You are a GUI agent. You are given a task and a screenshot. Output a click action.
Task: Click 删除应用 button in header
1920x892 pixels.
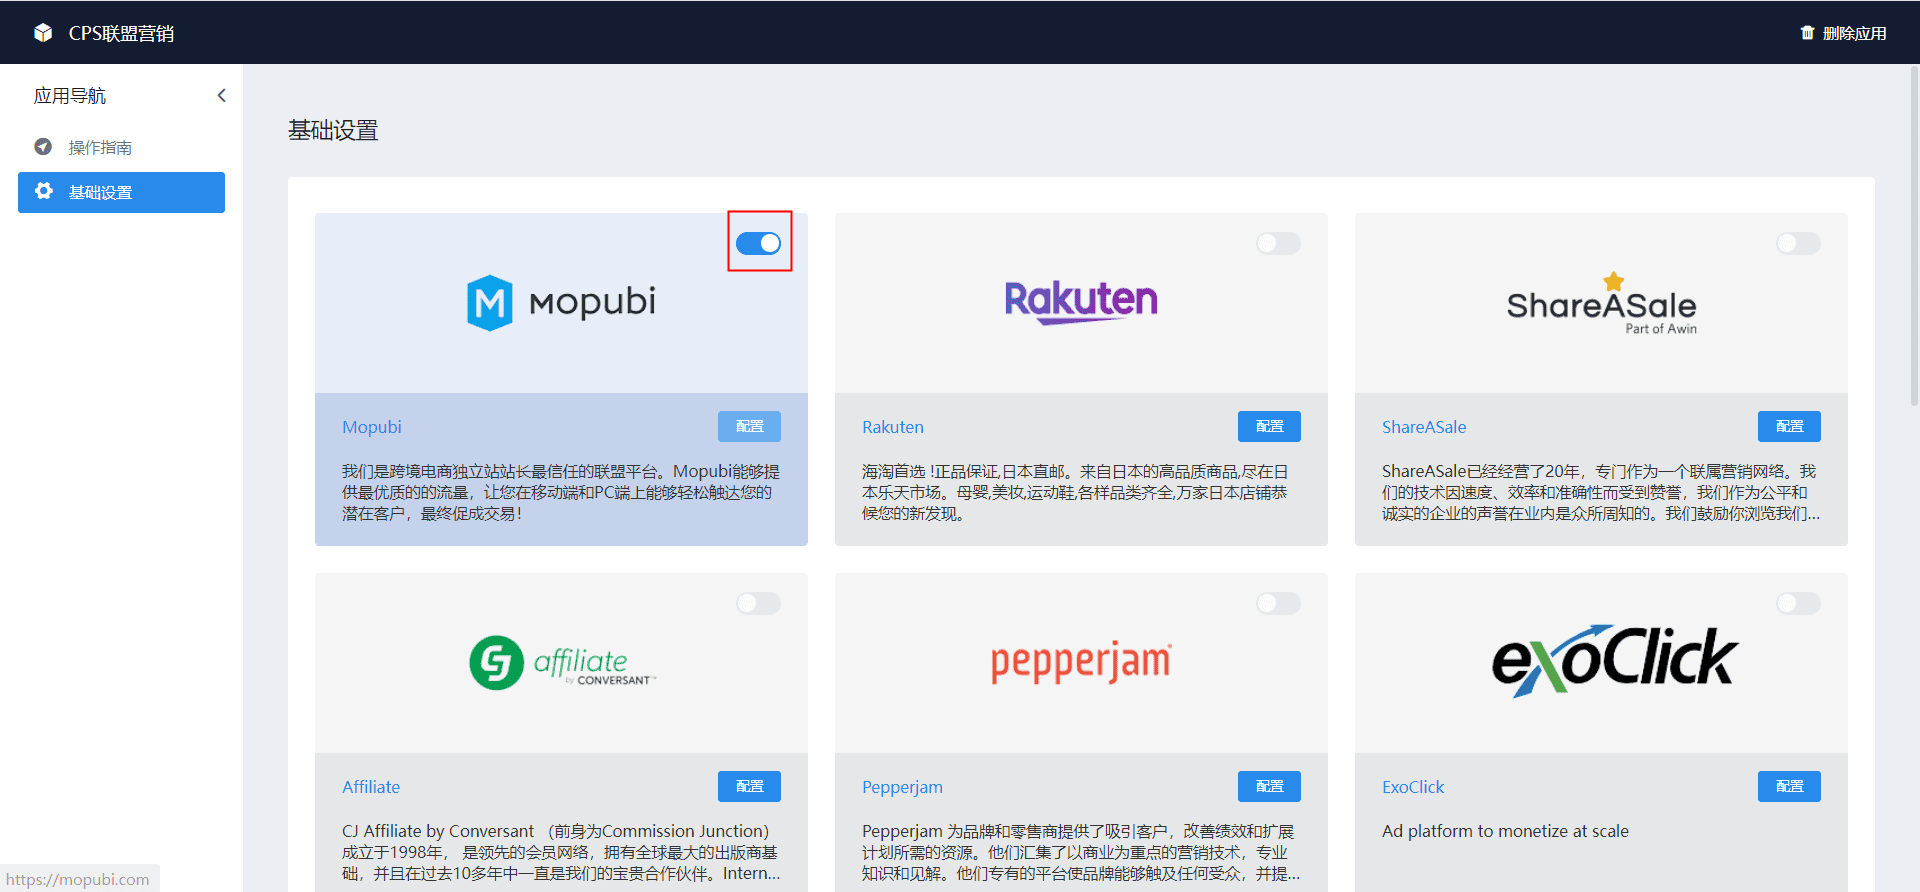click(x=1843, y=33)
